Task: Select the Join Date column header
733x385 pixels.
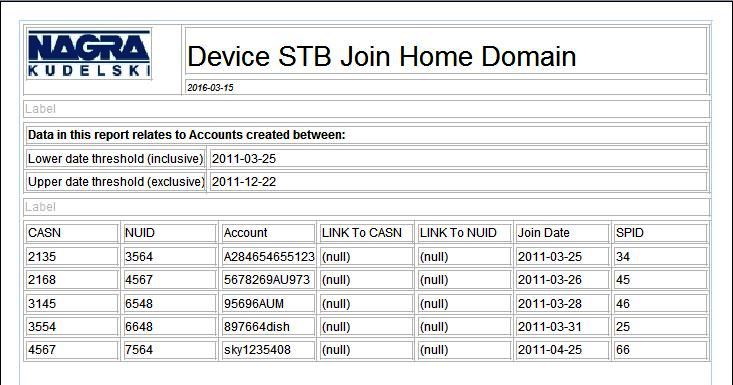Action: [562, 233]
